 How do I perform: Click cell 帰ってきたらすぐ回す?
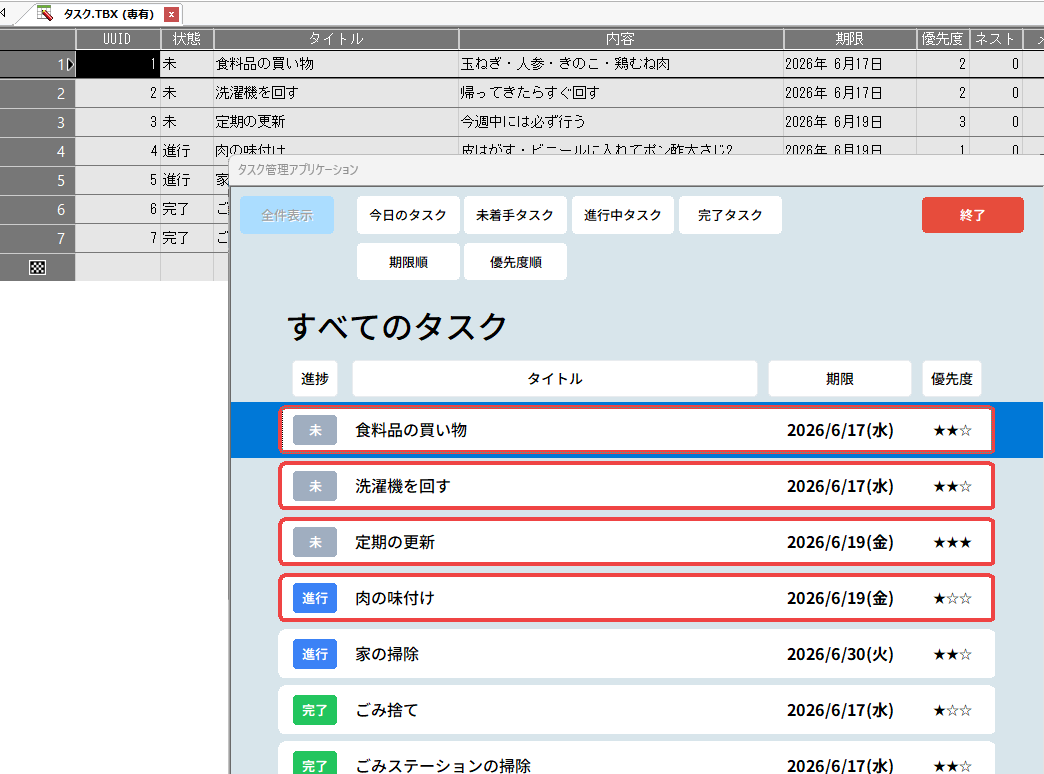pyautogui.click(x=621, y=93)
